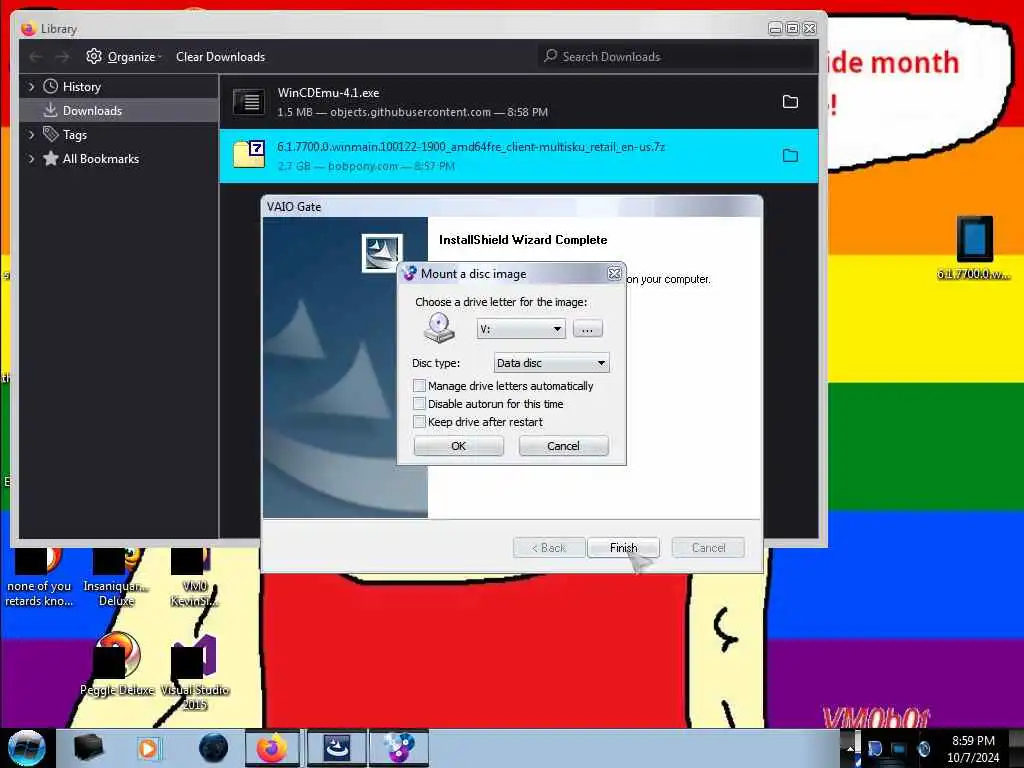Open the 6.1.7700.0.w... desktop icon
Image resolution: width=1024 pixels, height=768 pixels.
coord(974,248)
